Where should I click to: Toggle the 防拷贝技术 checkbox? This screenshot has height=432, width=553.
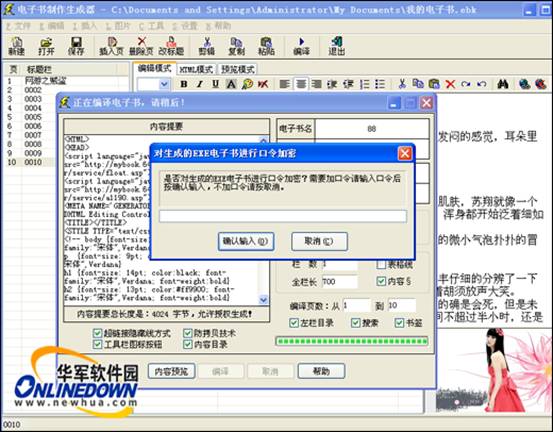(x=188, y=333)
